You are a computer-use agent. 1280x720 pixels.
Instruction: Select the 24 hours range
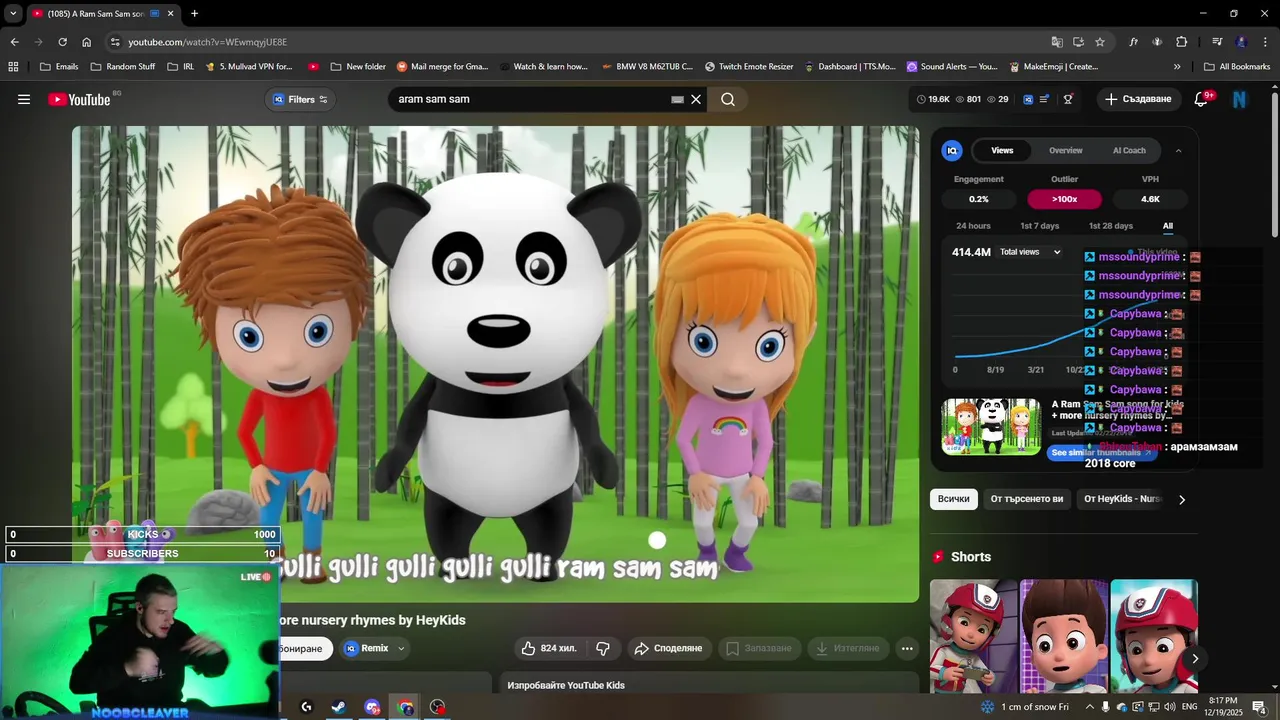coord(973,226)
